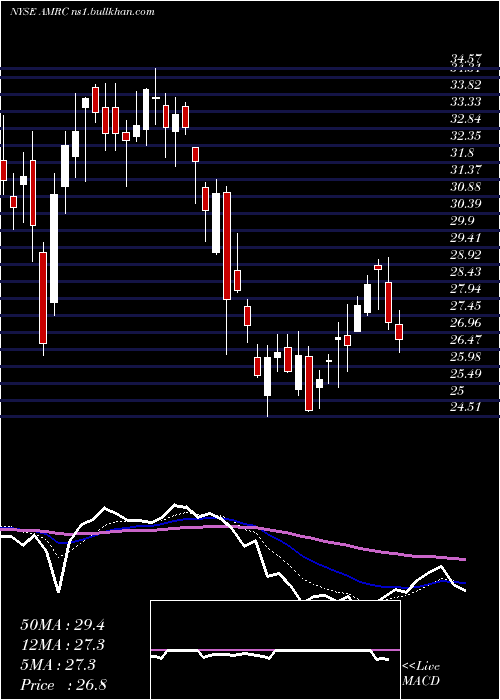Click the Price : 26.8 readout

click(x=63, y=685)
